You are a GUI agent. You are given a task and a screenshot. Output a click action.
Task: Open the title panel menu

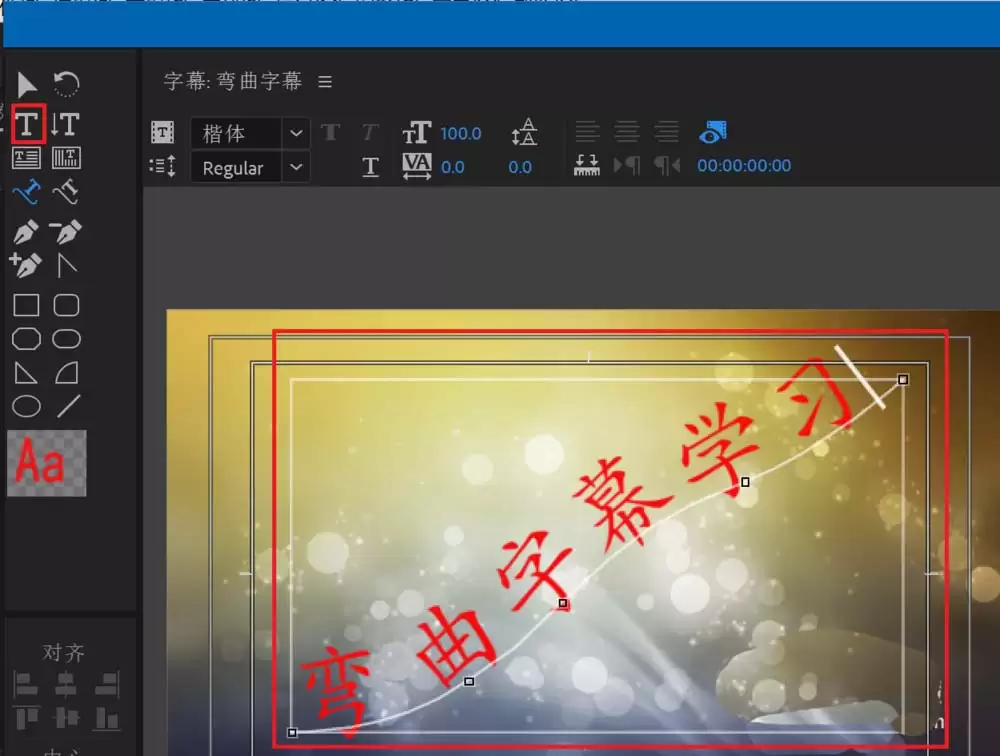click(x=324, y=81)
